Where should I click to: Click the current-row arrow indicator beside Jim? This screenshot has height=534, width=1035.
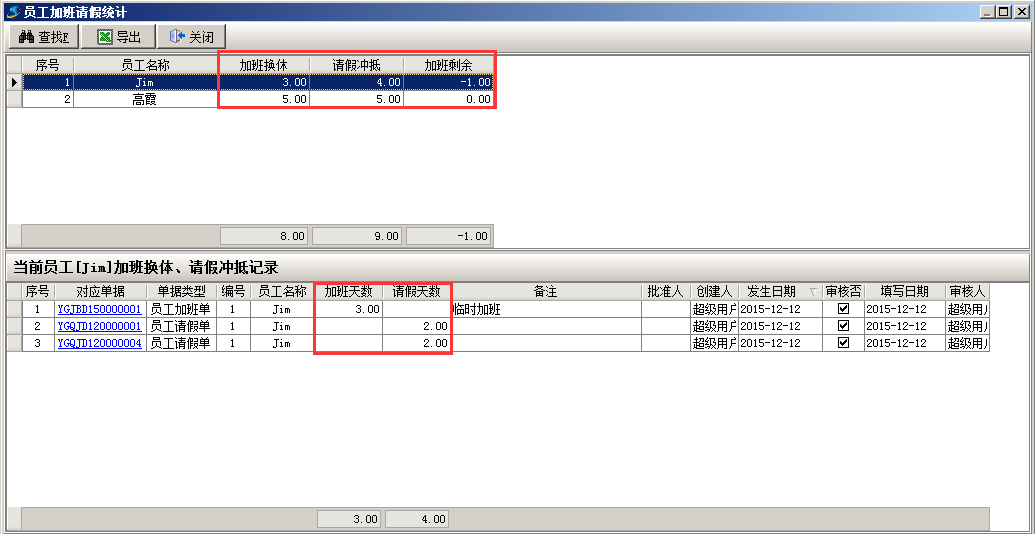click(x=14, y=82)
